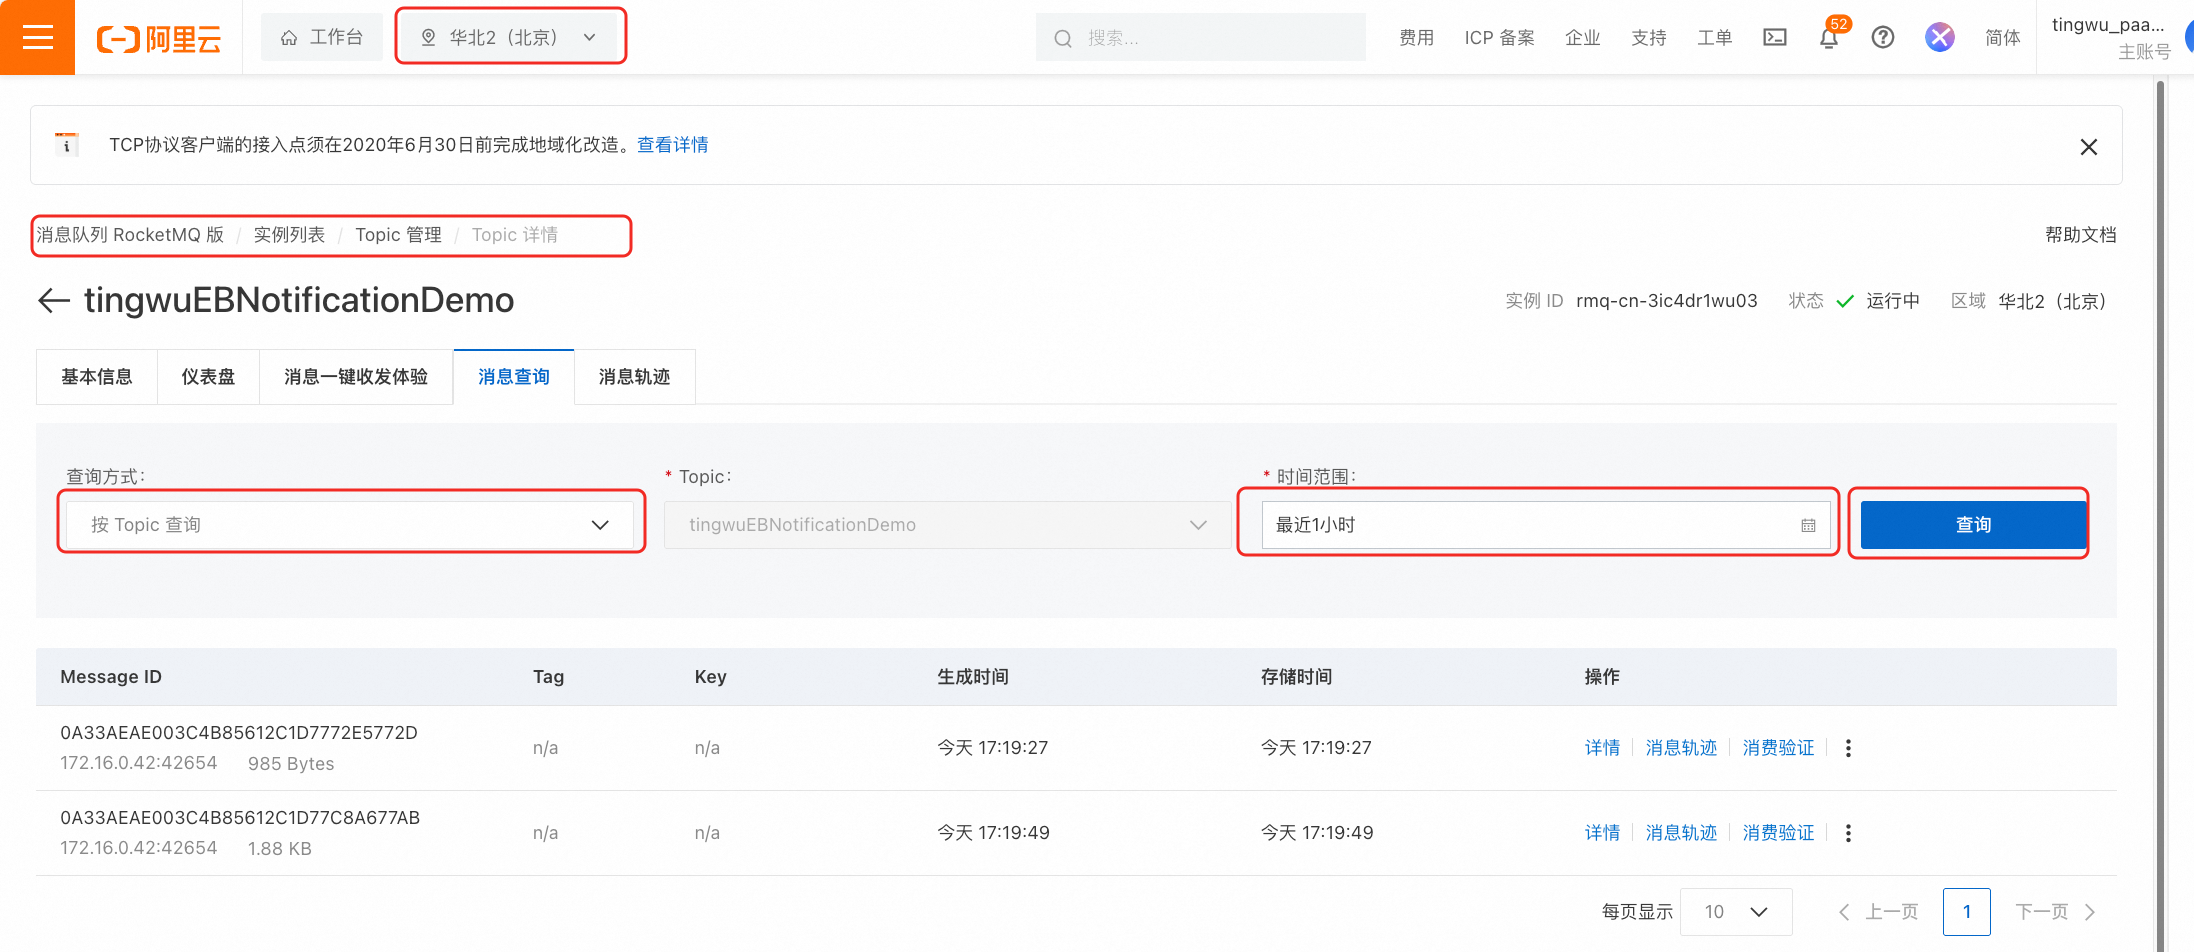This screenshot has width=2194, height=952.
Task: Open more actions for message ending 5772D
Action: pyautogui.click(x=1848, y=748)
